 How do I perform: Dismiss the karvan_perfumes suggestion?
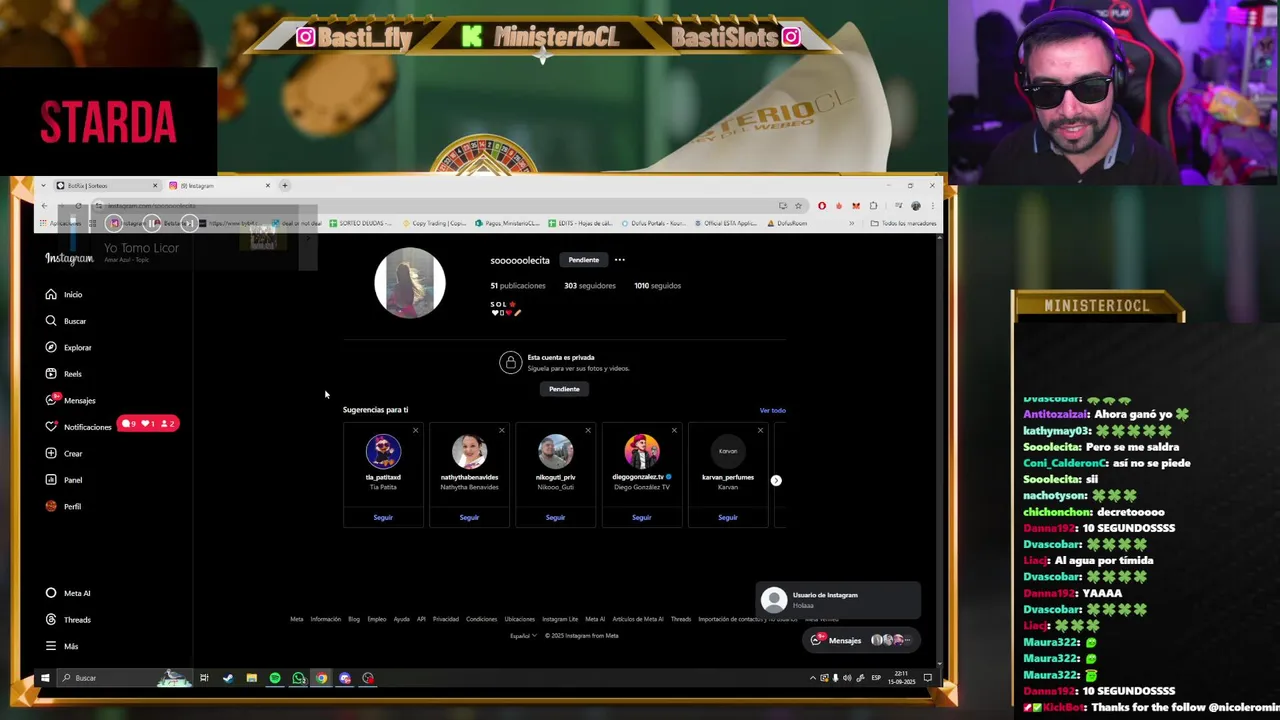pyautogui.click(x=760, y=431)
